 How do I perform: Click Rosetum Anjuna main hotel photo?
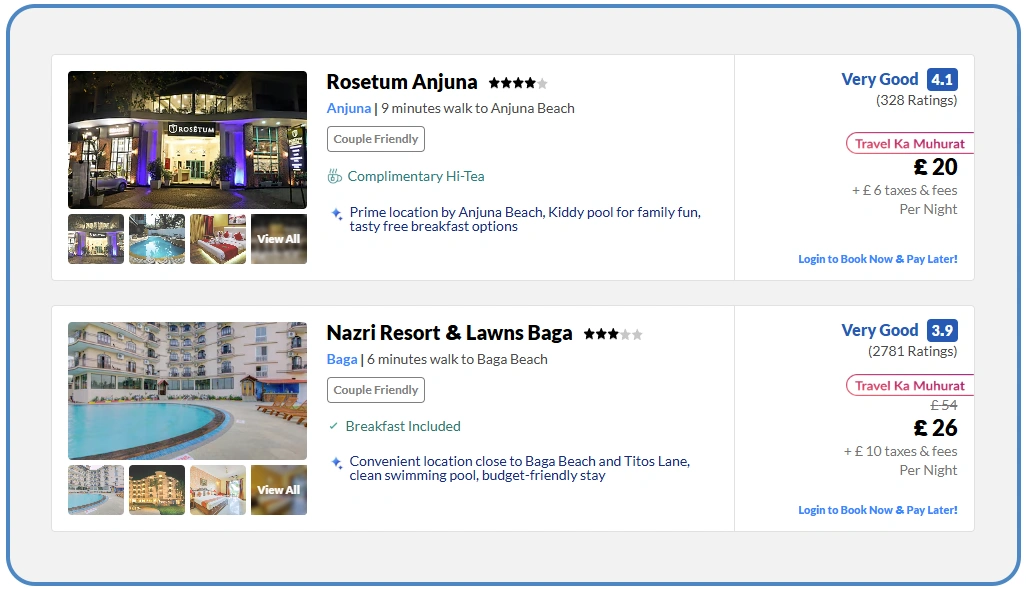[187, 140]
